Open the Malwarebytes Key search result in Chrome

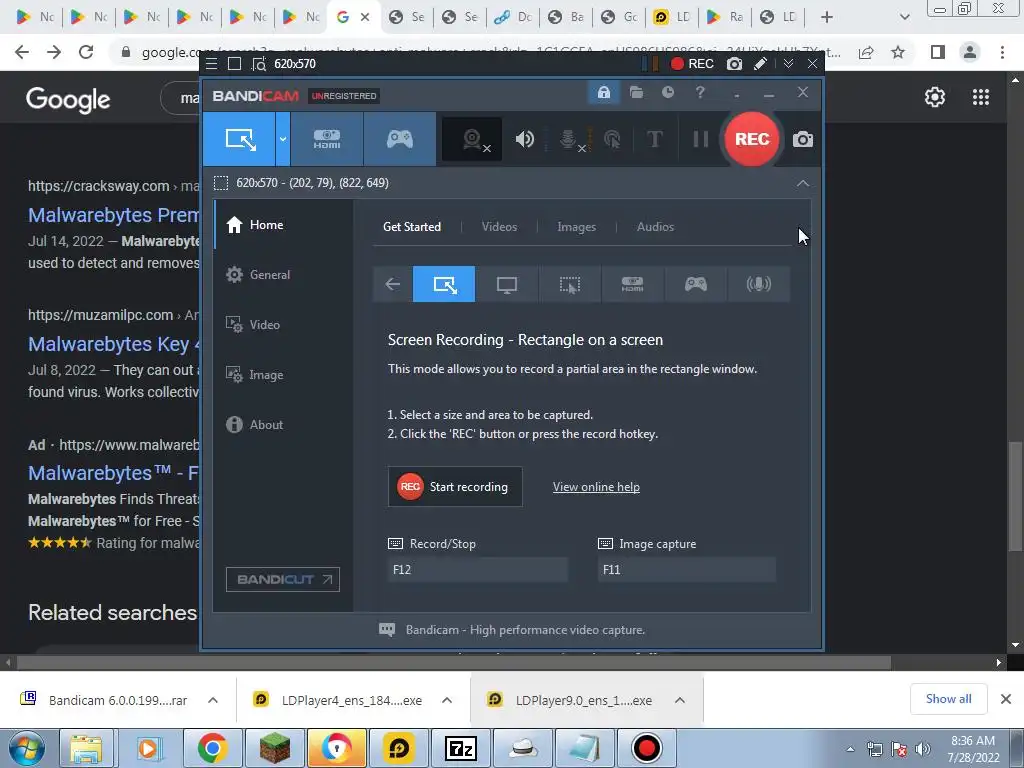(115, 344)
